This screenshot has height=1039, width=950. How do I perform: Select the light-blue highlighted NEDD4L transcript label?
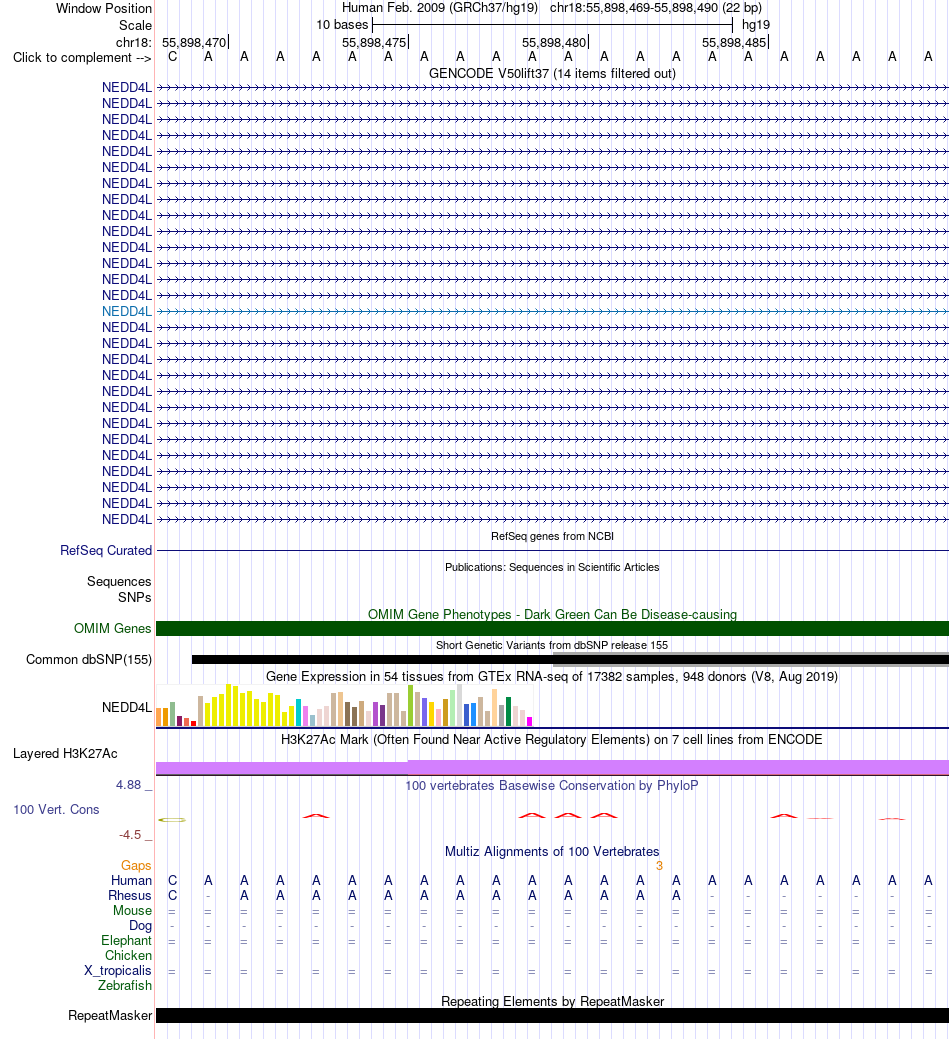click(127, 311)
